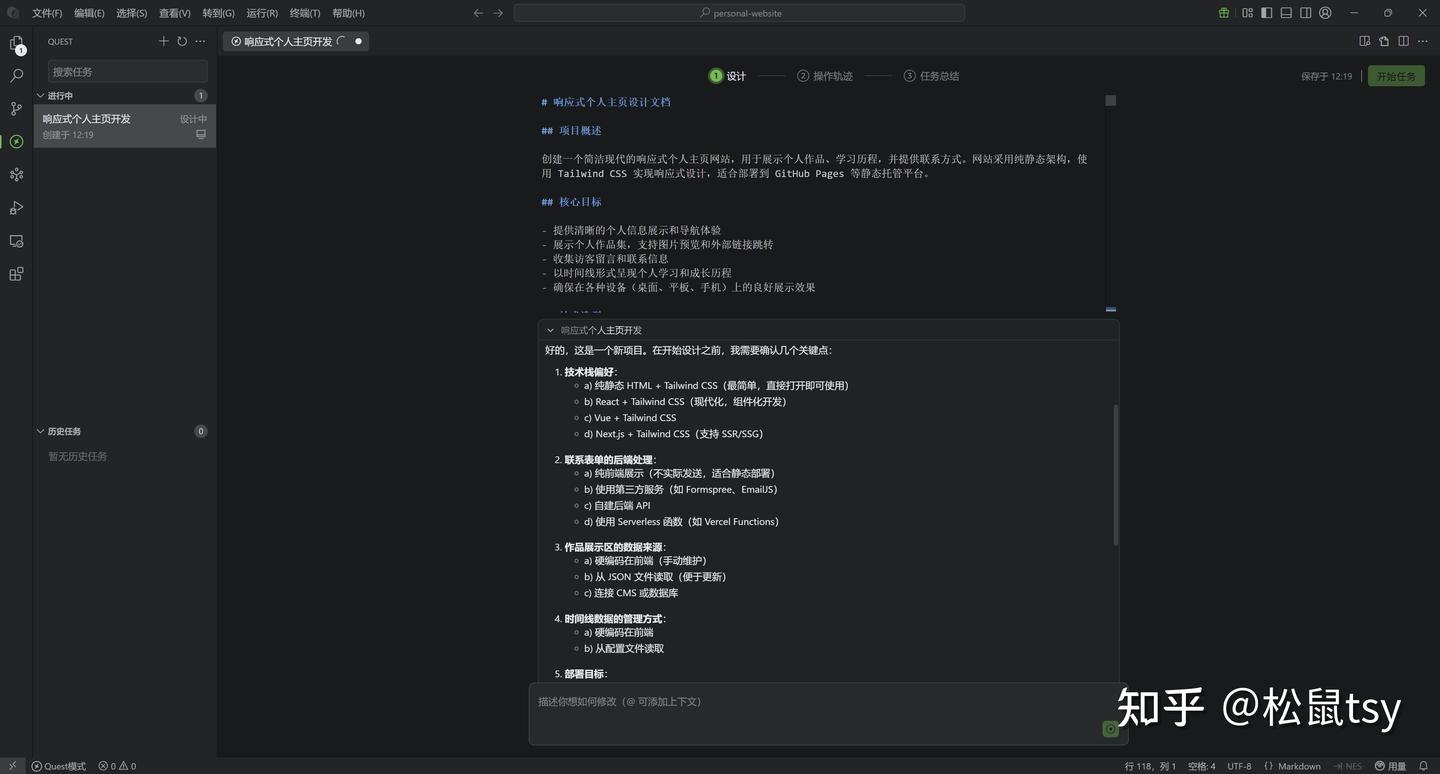The image size is (1440, 774).
Task: Switch to the 操作轨迹 step tab
Action: 825,75
